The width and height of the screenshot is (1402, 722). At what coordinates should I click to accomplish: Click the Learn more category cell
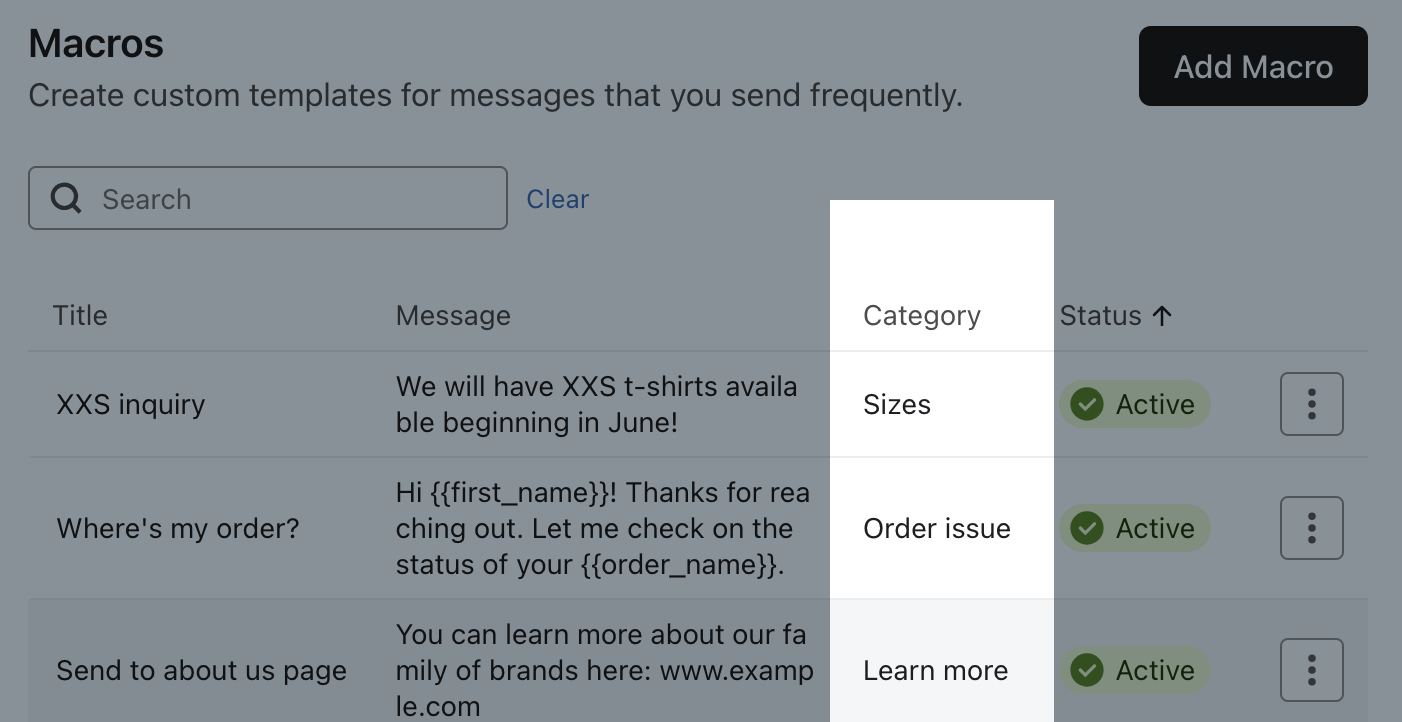(935, 670)
